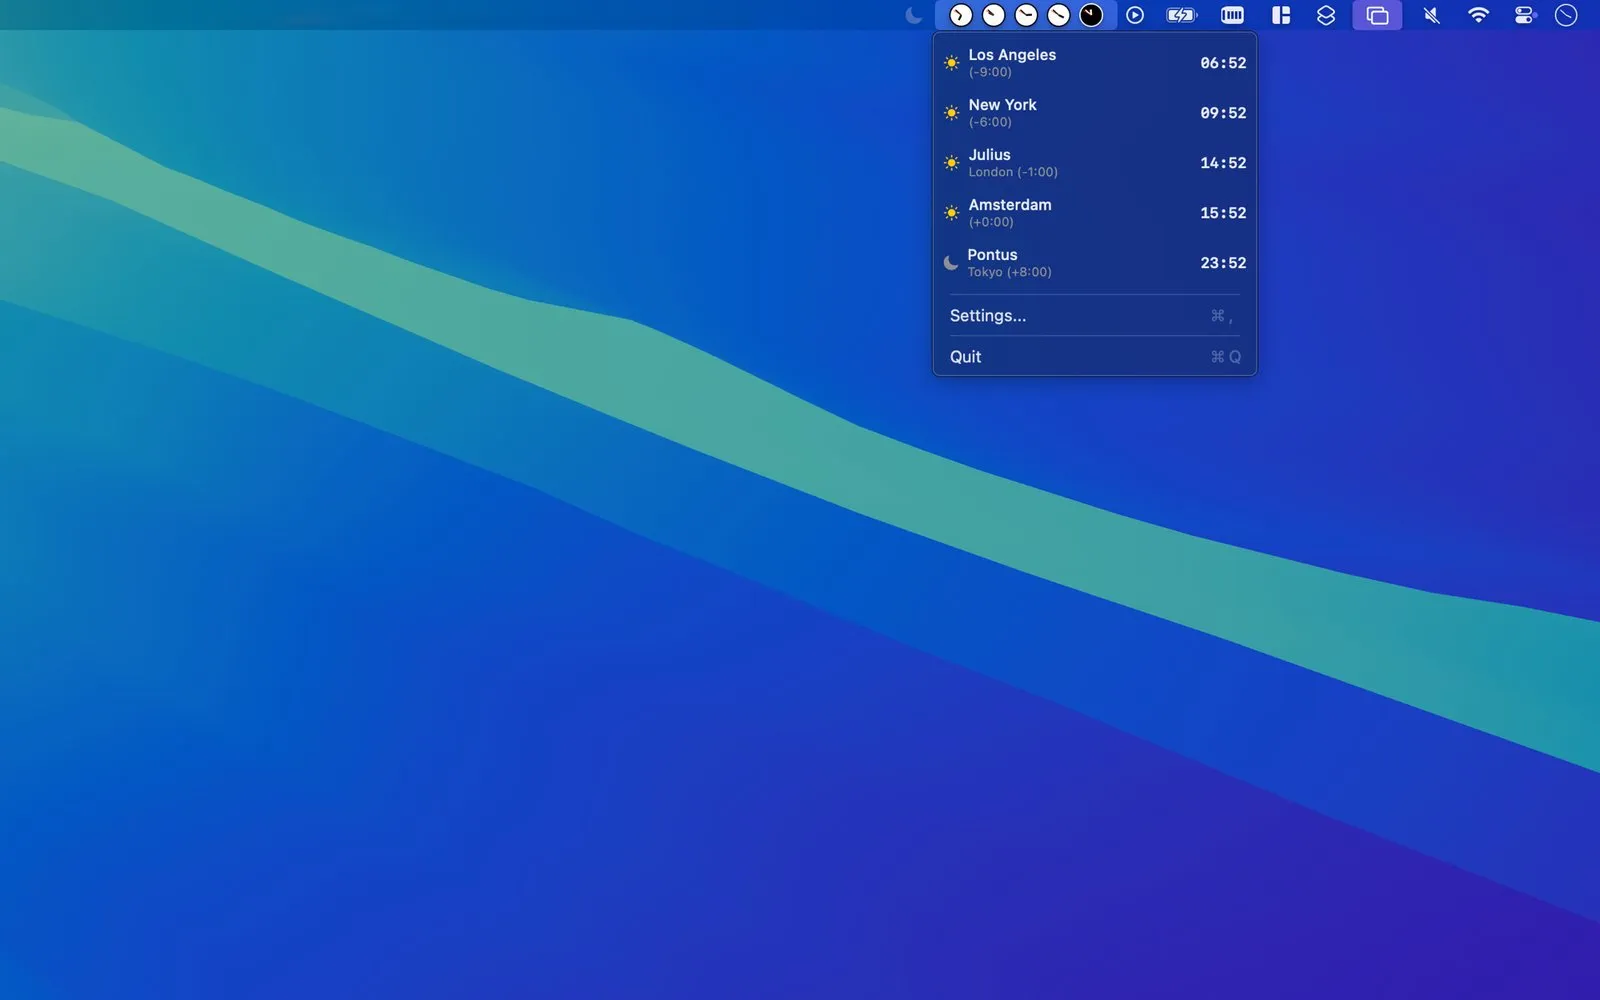The width and height of the screenshot is (1600, 1000).
Task: Choose Quit in the clock menu
Action: tap(1095, 357)
